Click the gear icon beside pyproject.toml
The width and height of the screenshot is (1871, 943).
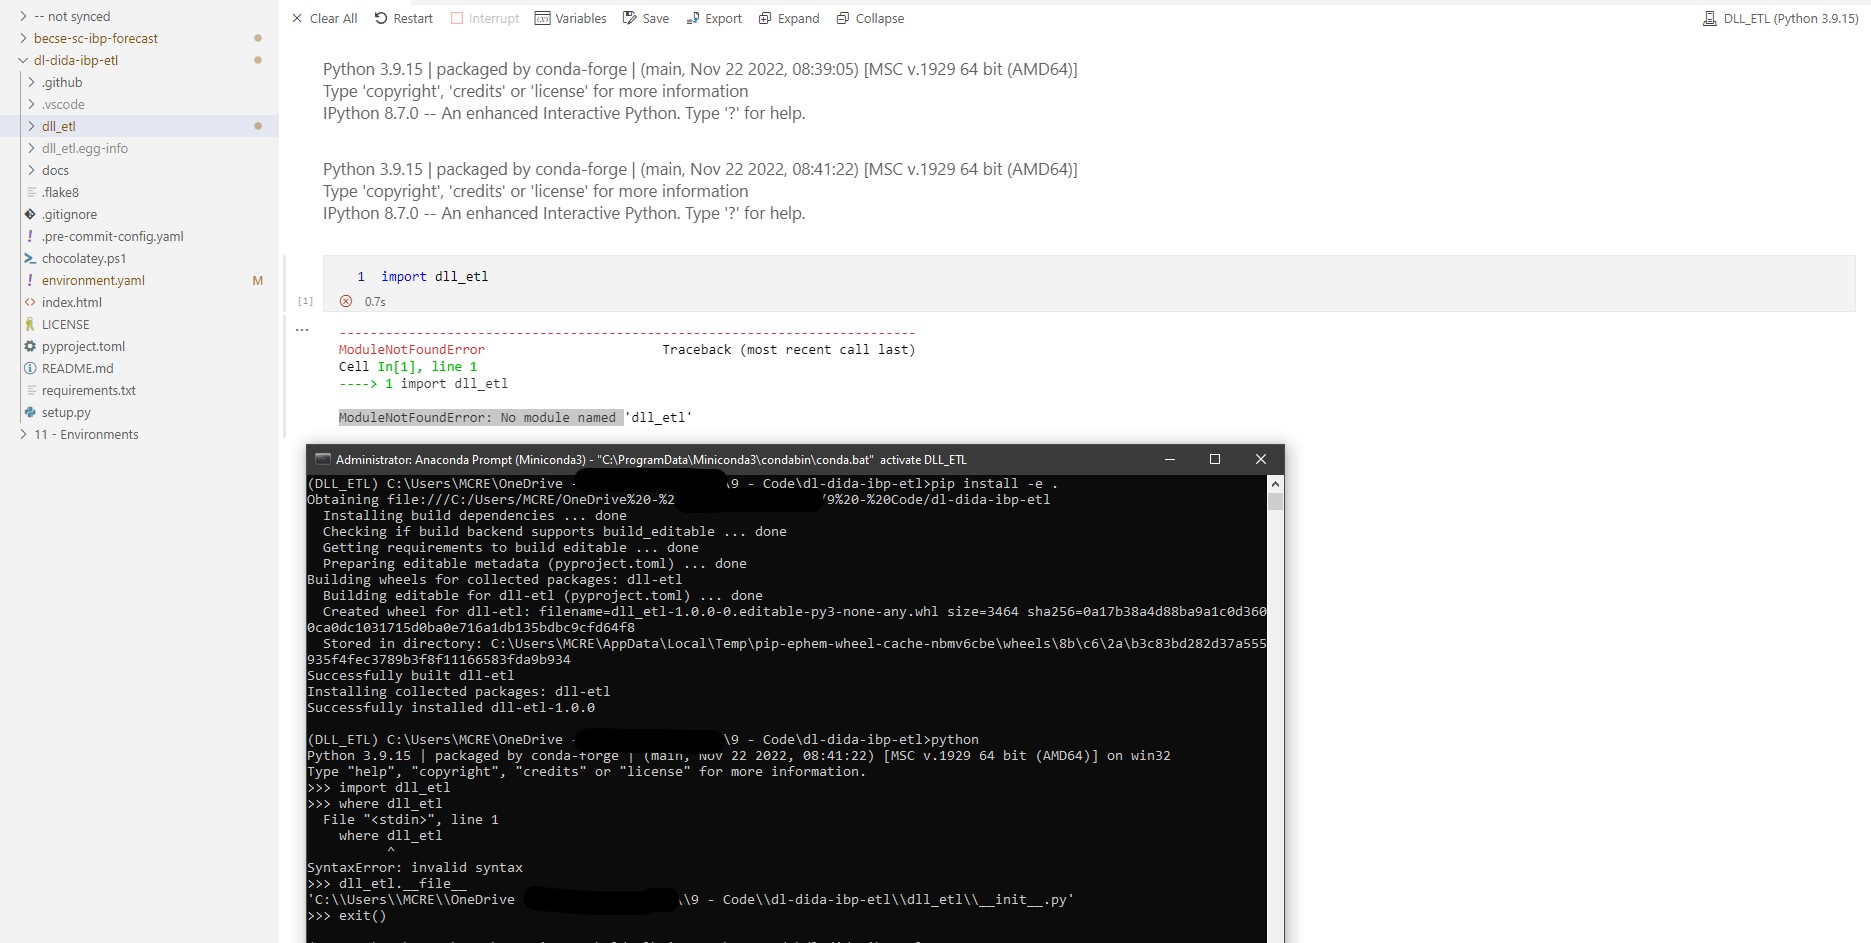(x=30, y=346)
